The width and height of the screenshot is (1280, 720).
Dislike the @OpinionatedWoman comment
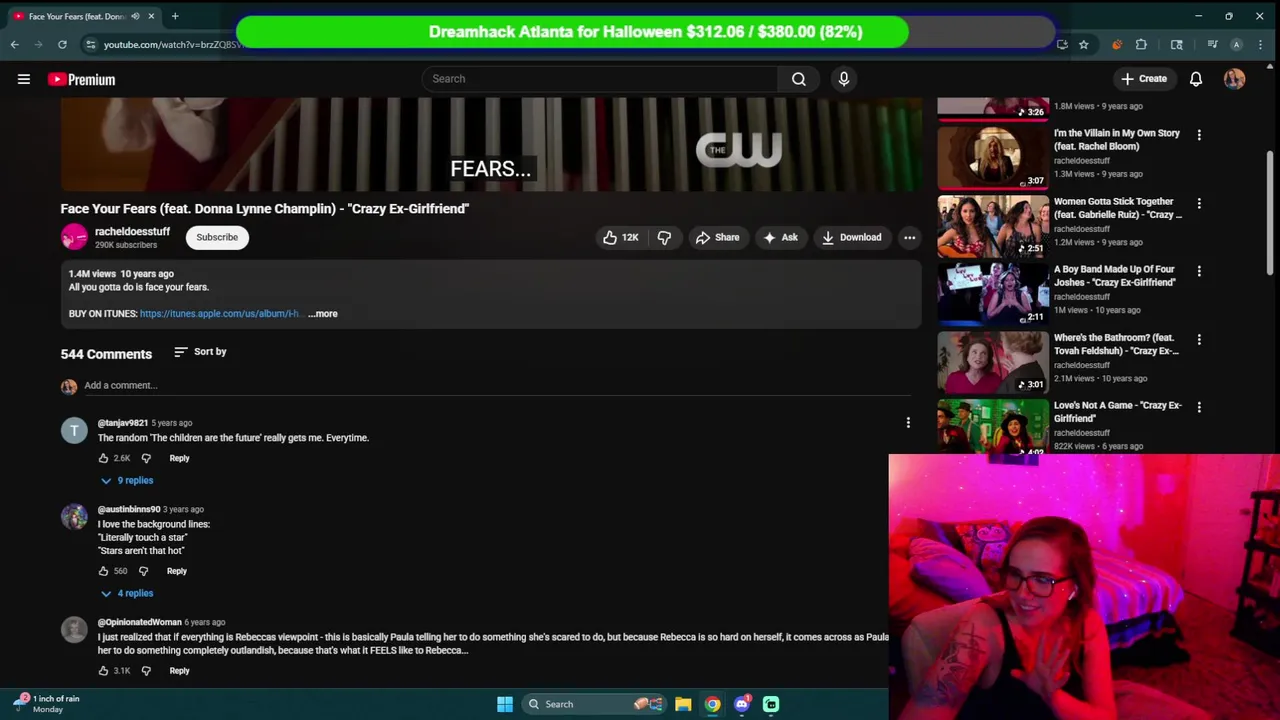pyautogui.click(x=146, y=671)
